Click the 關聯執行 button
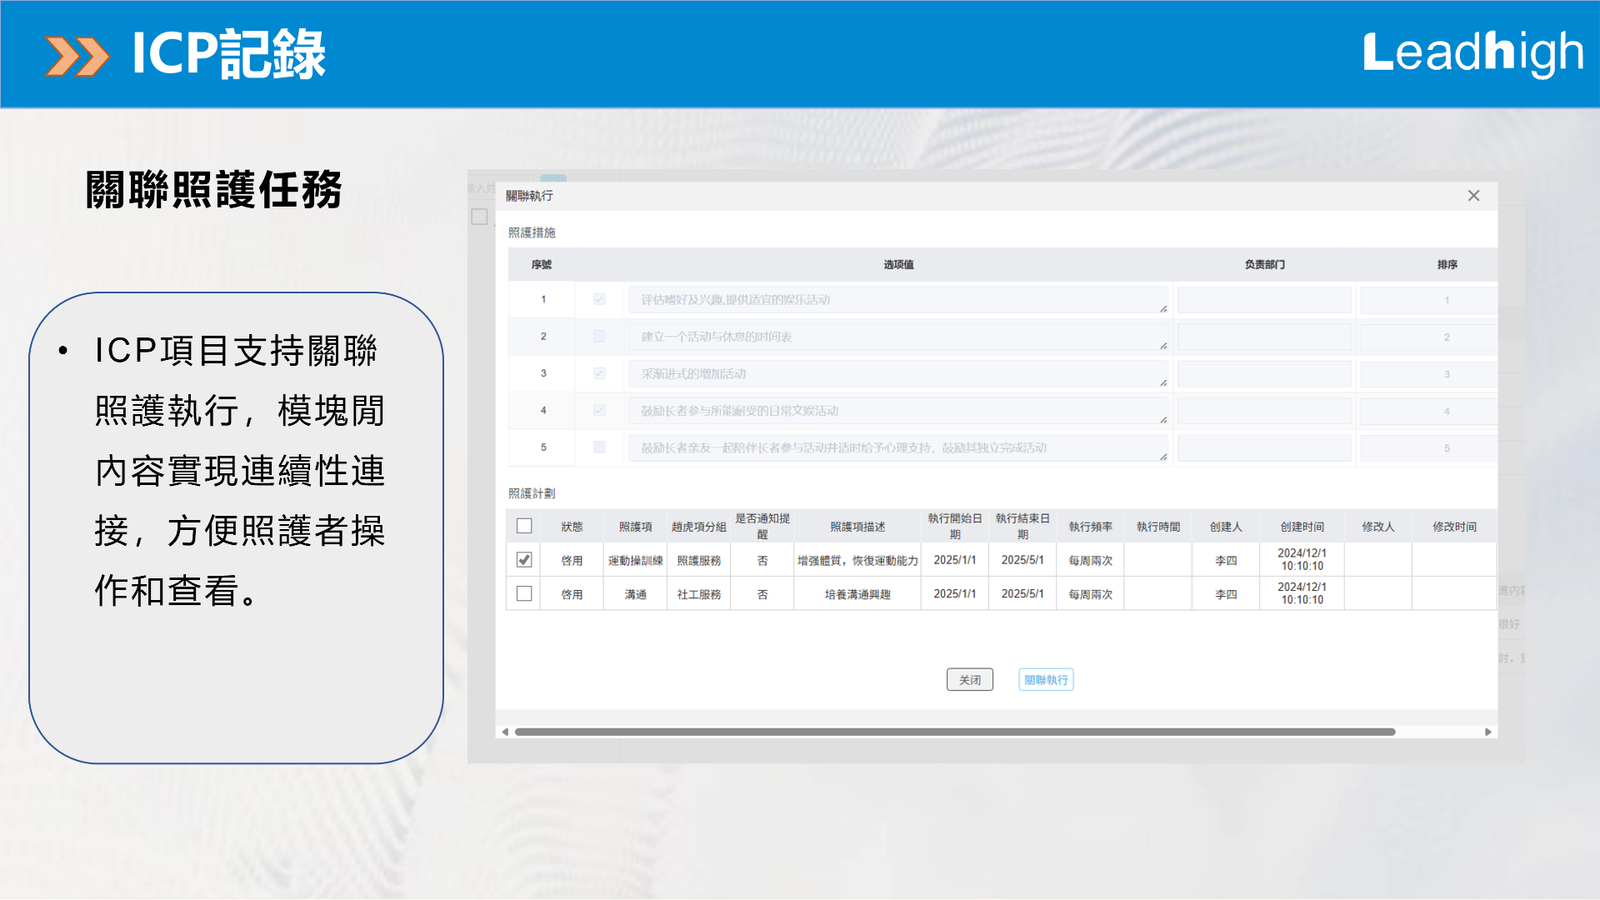This screenshot has height=900, width=1600. 1046,680
